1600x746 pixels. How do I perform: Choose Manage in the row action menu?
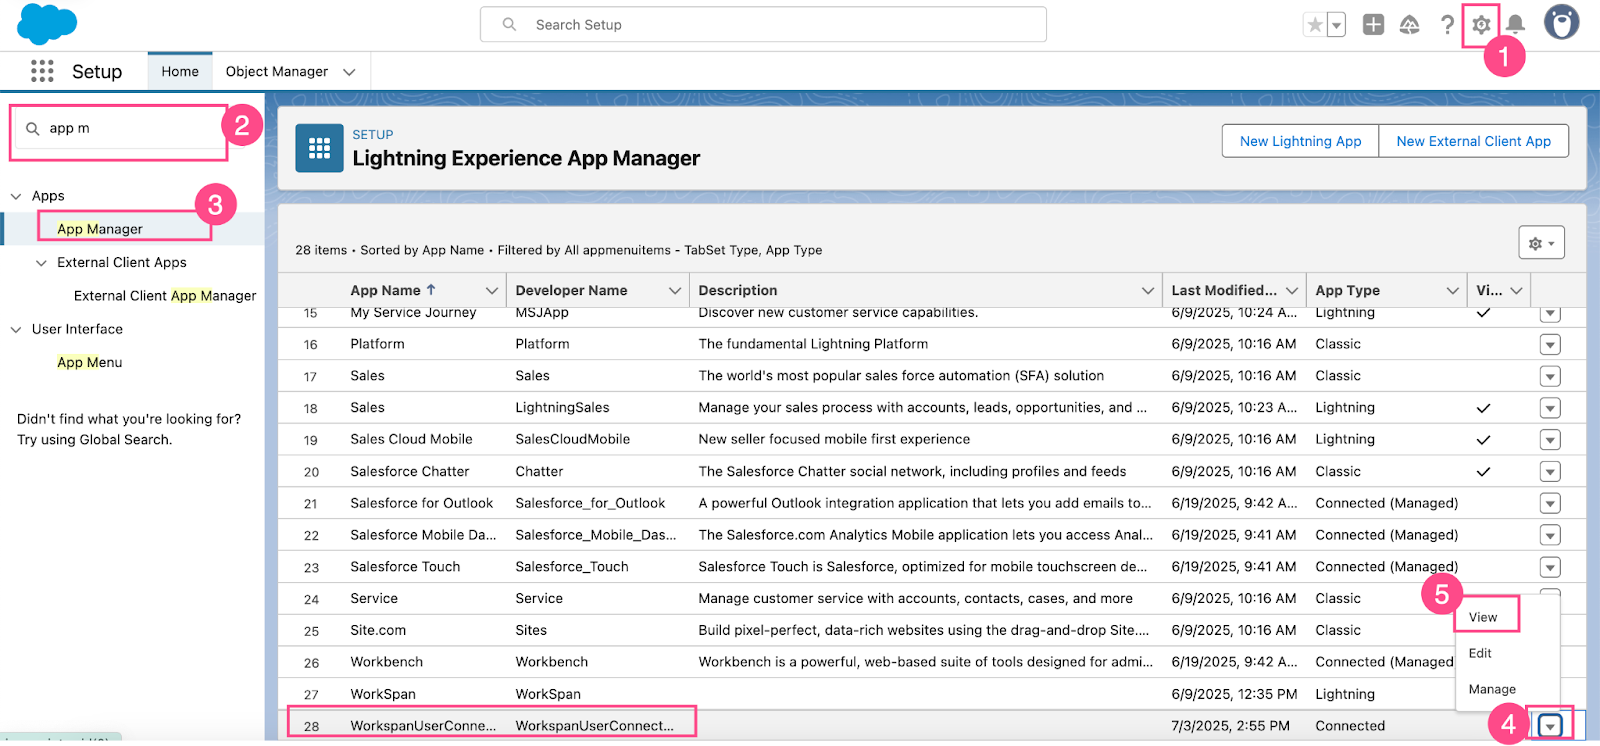pos(1492,689)
